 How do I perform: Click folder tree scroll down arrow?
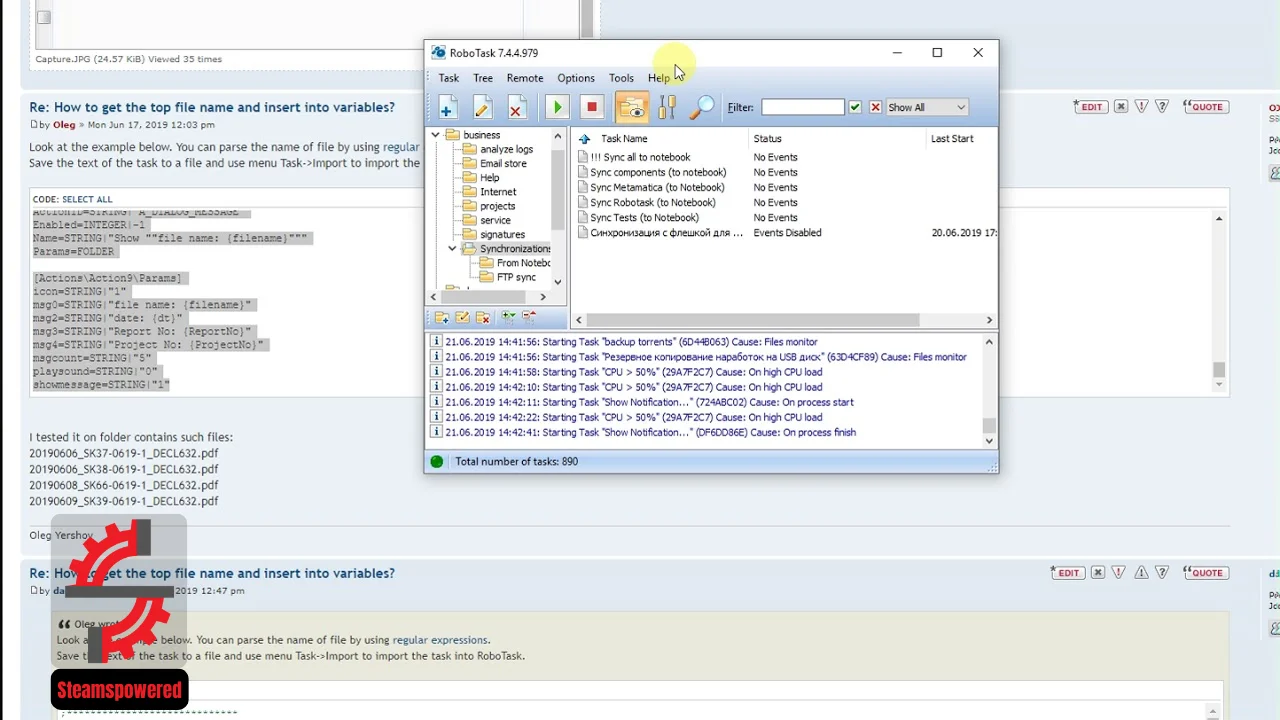[x=558, y=282]
